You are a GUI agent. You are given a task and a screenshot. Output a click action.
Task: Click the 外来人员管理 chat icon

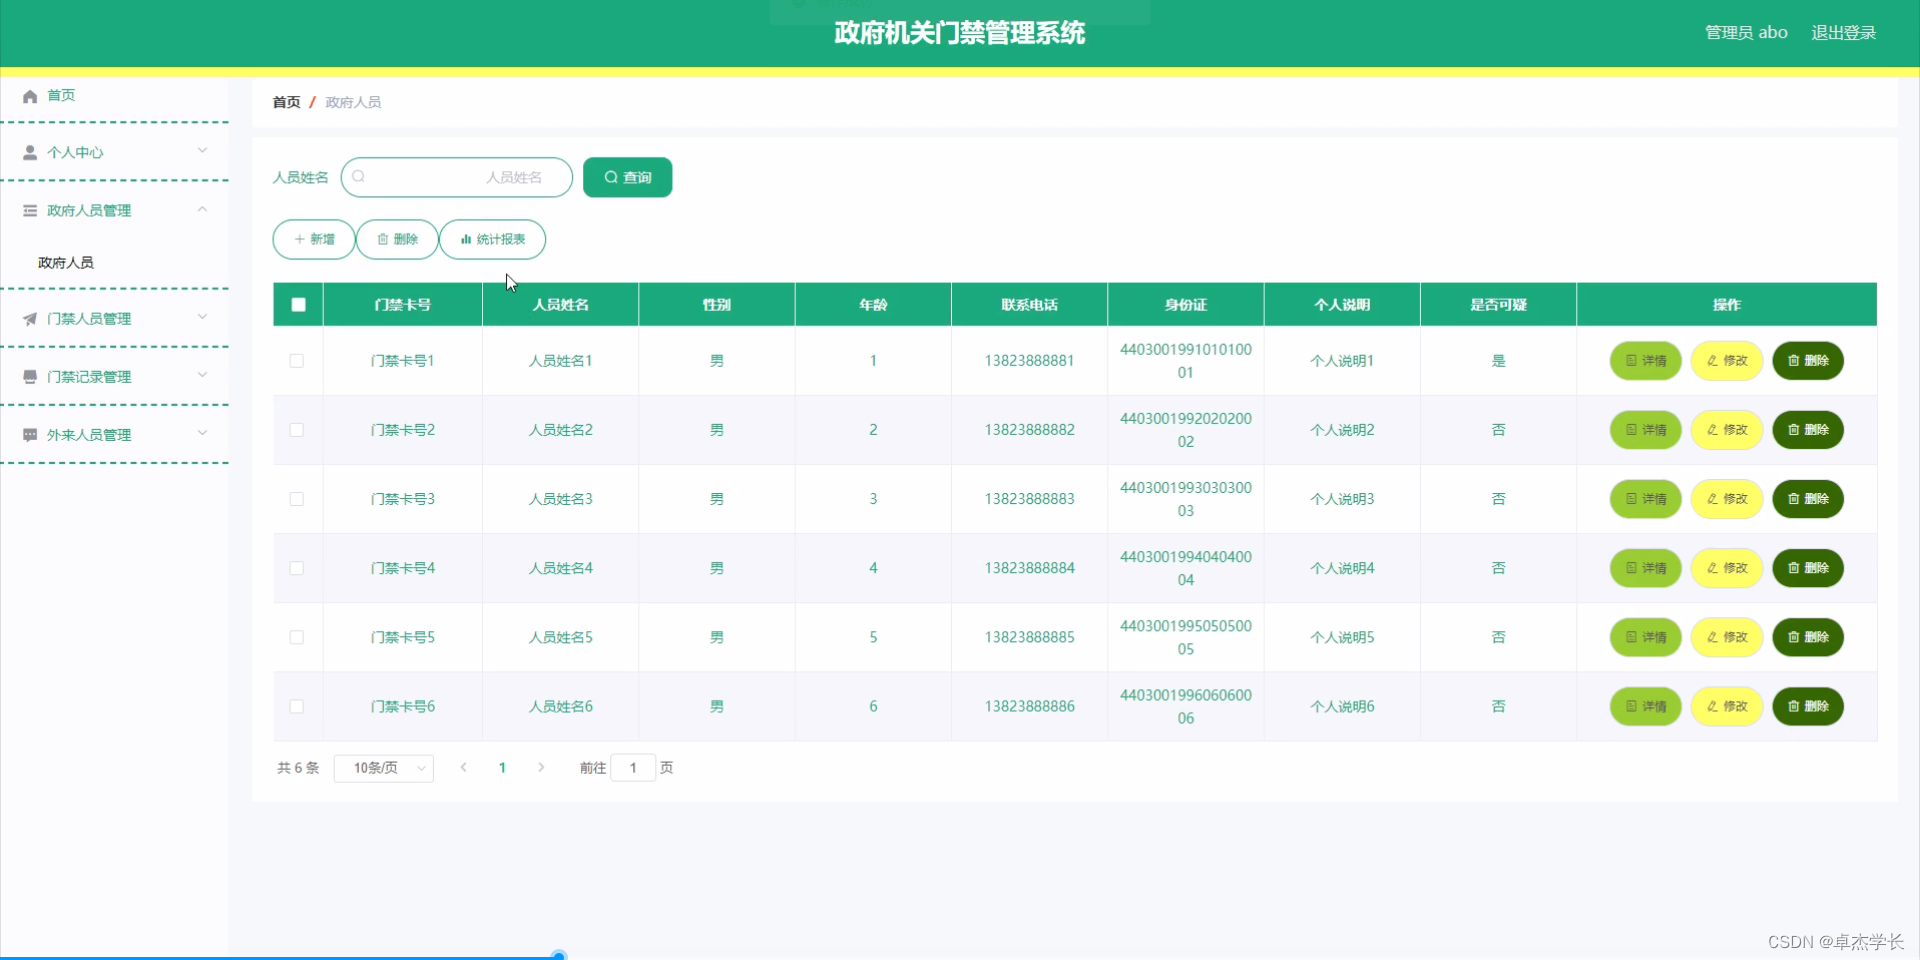(x=29, y=434)
